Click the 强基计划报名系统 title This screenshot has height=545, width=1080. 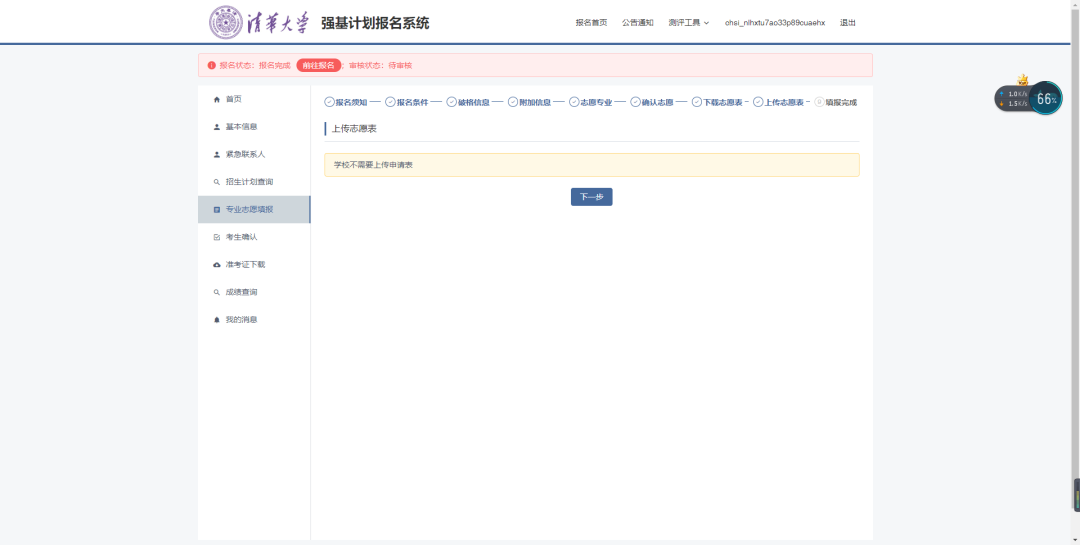click(375, 23)
